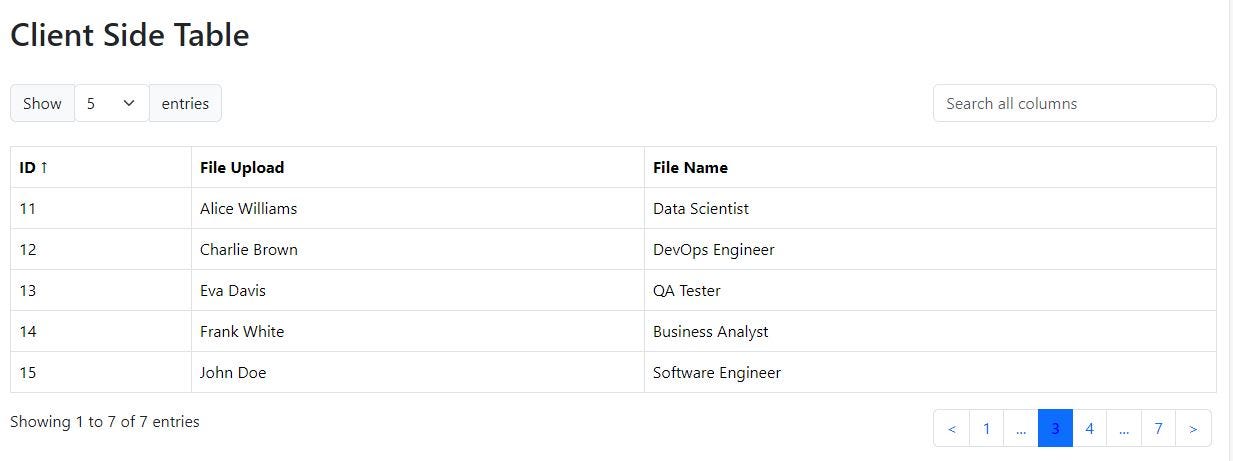
Task: Click the Business Analyst cell
Action: coord(711,332)
